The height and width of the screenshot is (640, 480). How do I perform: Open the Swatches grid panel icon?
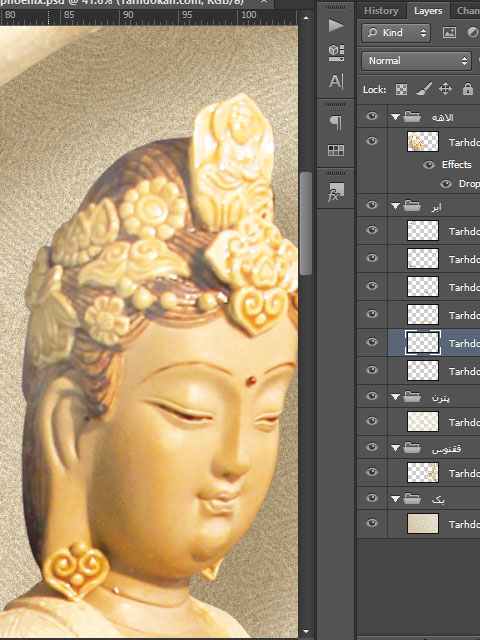(x=336, y=150)
